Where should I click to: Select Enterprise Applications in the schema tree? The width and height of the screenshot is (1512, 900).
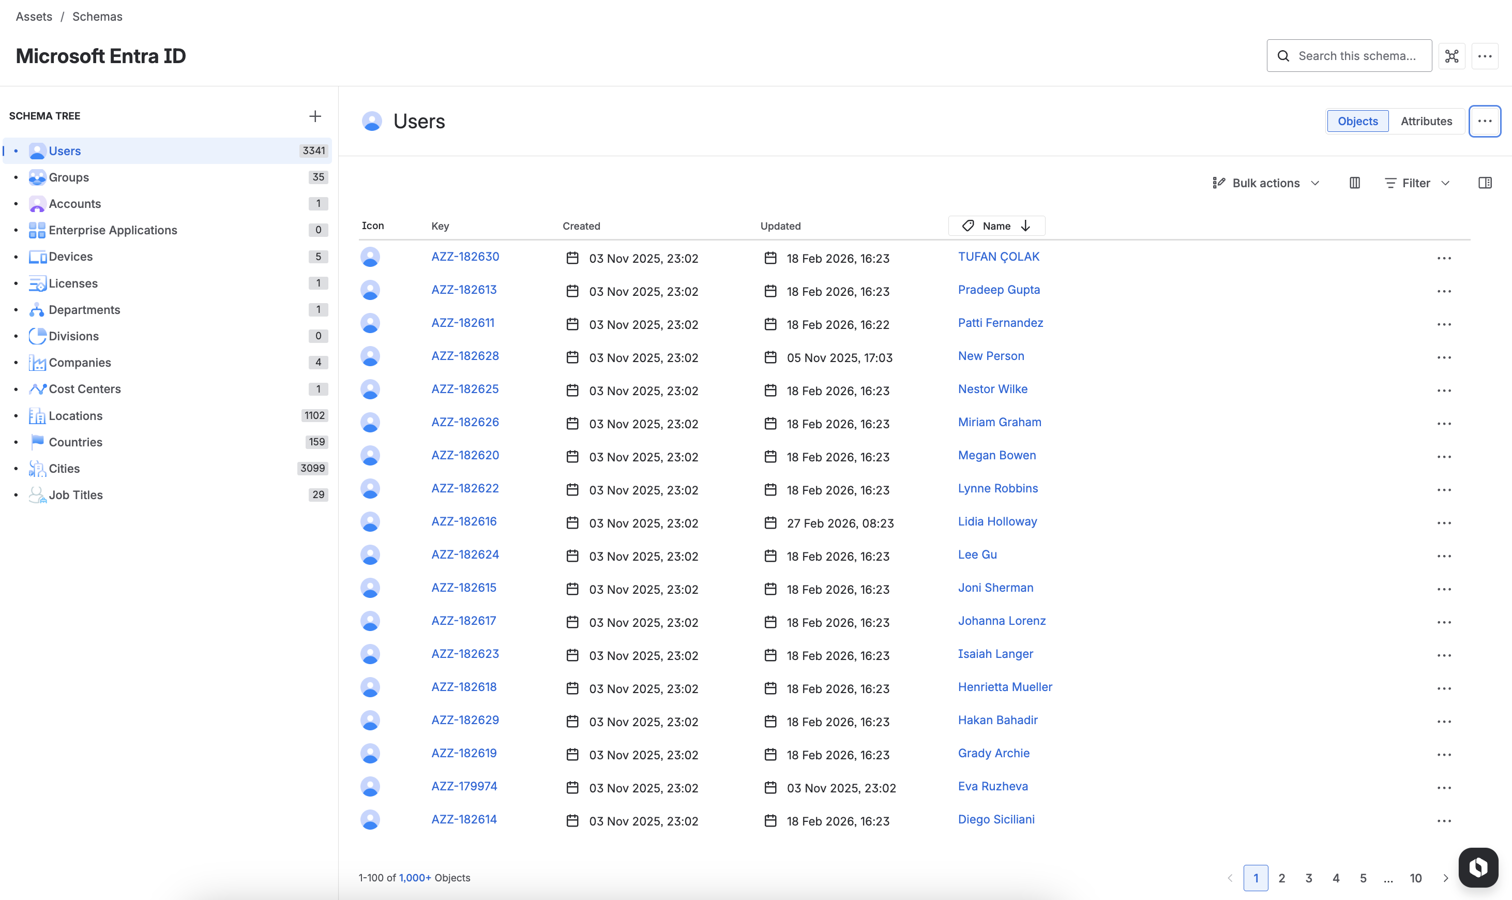[x=113, y=230]
